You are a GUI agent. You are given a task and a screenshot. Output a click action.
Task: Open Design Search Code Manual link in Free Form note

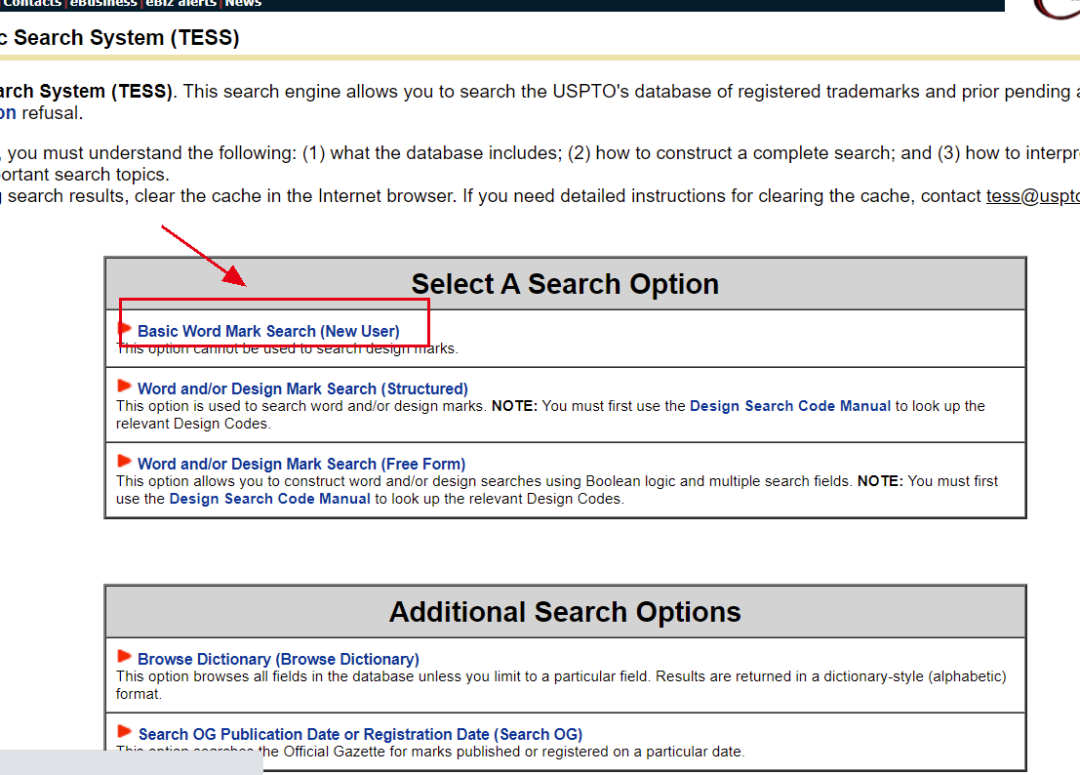tap(270, 499)
